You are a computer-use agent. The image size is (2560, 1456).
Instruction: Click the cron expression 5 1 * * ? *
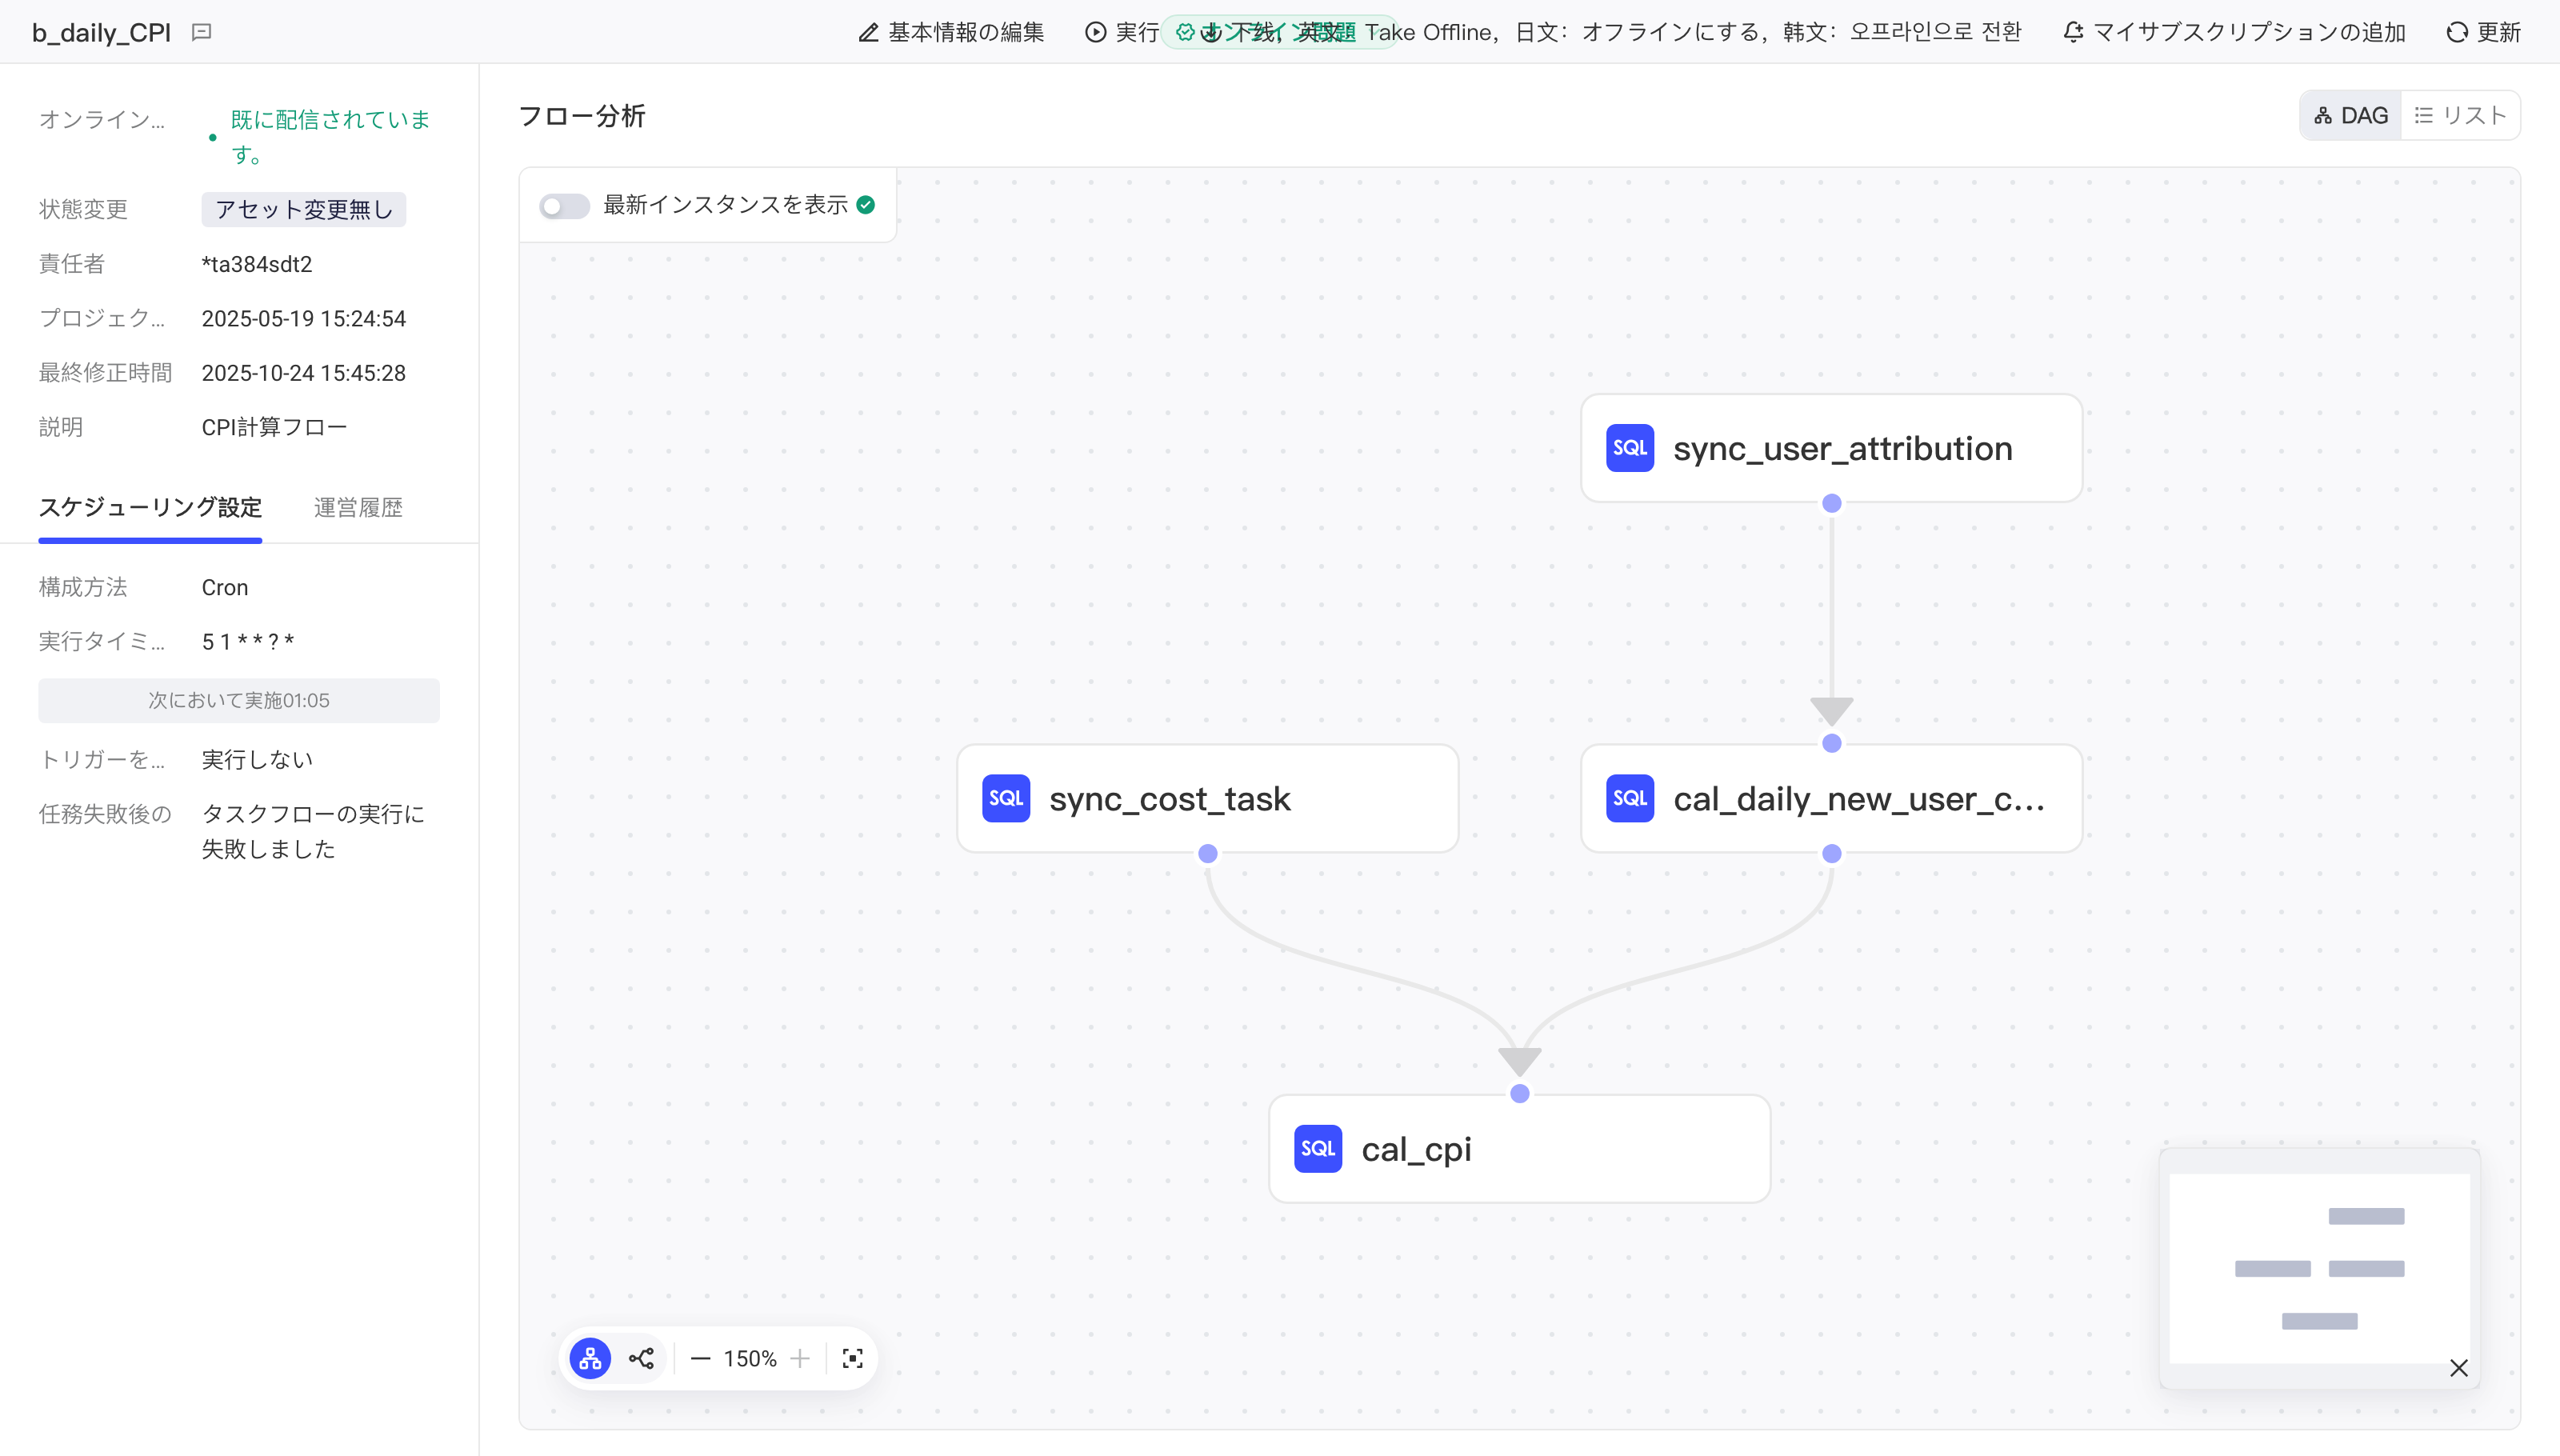[x=248, y=642]
